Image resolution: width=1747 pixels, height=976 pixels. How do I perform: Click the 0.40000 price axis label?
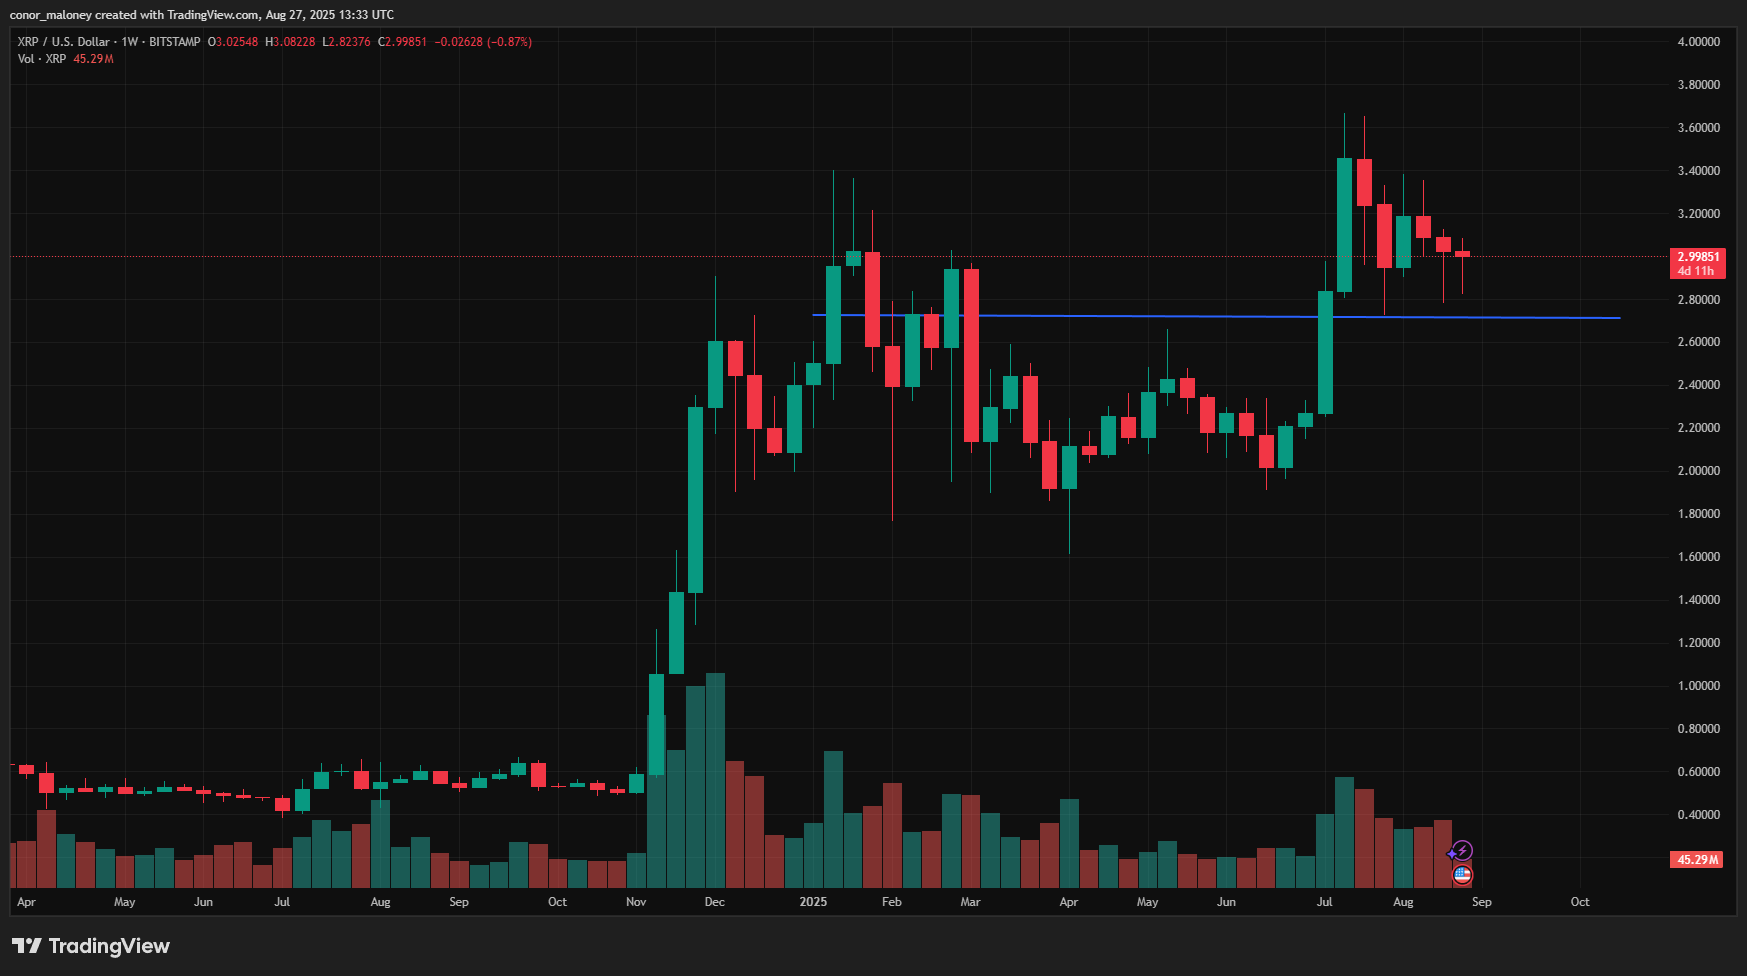(x=1699, y=815)
